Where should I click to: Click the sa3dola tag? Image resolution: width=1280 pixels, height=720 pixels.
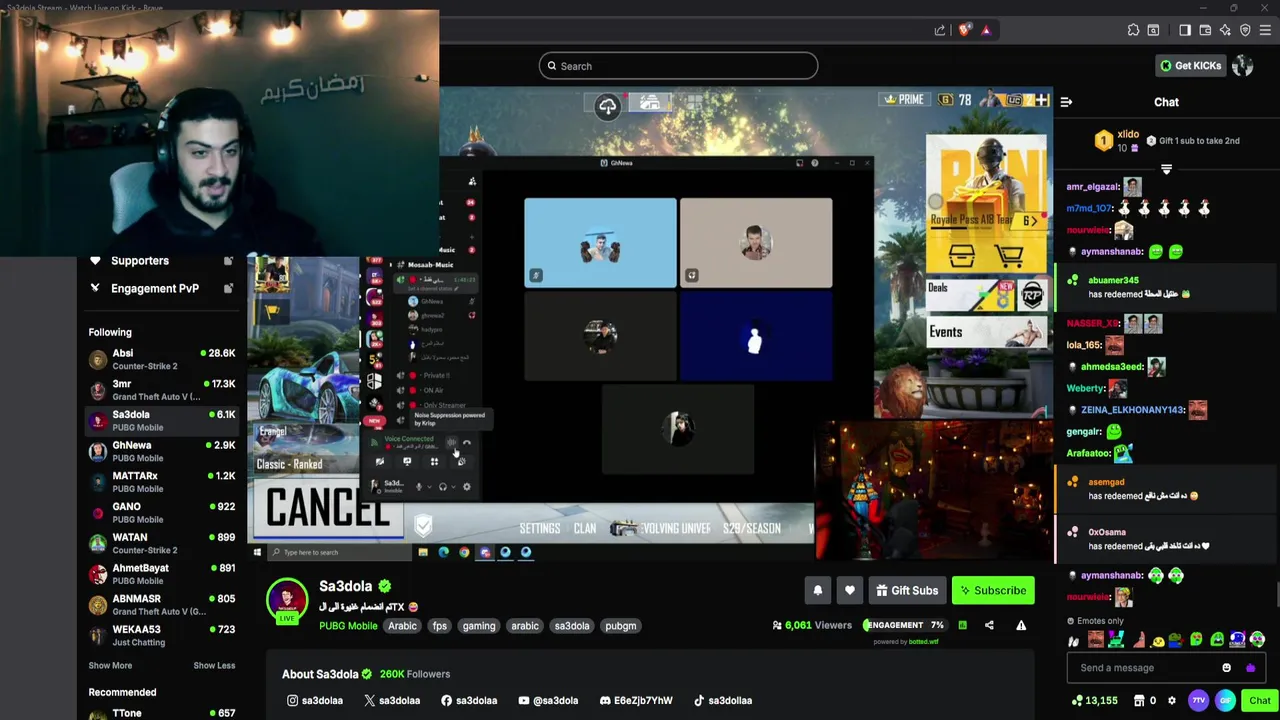572,626
